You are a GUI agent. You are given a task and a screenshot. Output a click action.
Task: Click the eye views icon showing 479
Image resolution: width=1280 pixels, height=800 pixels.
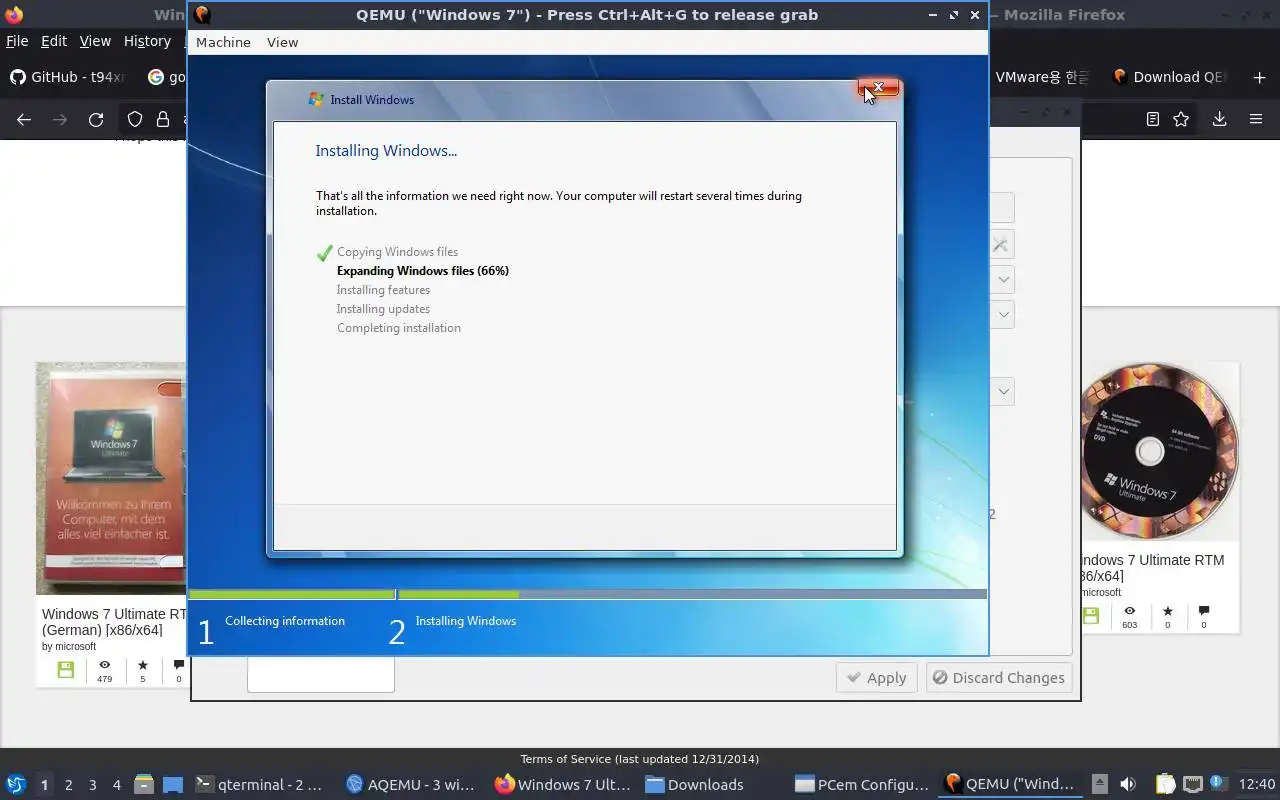(x=104, y=665)
